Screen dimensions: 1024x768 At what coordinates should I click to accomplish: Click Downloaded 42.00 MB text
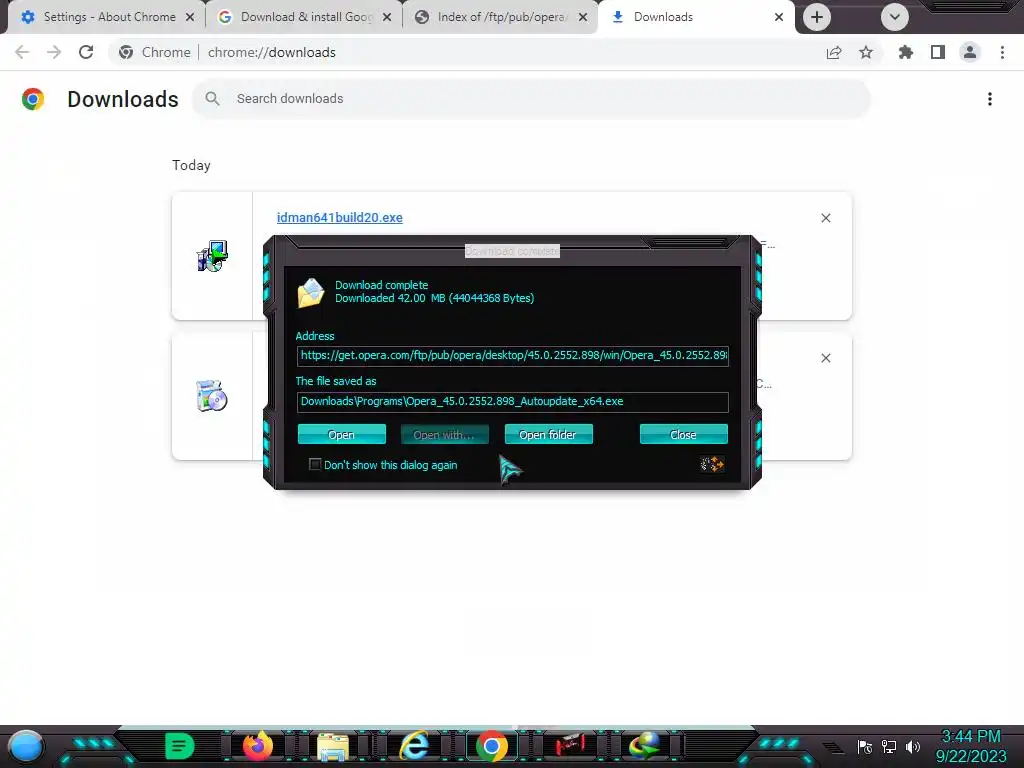434,298
